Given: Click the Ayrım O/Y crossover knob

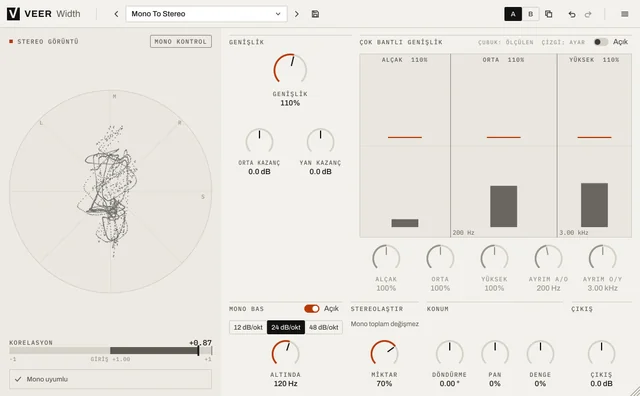Looking at the screenshot, I should [x=602, y=258].
